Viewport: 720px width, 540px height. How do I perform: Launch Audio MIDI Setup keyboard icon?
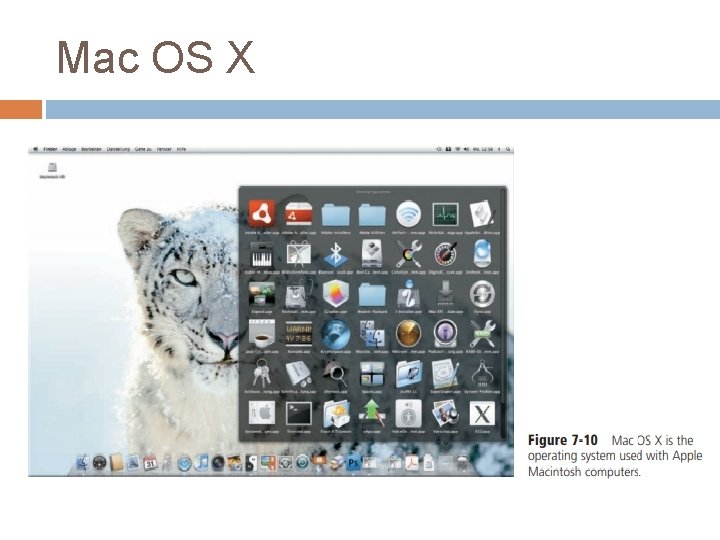point(262,254)
